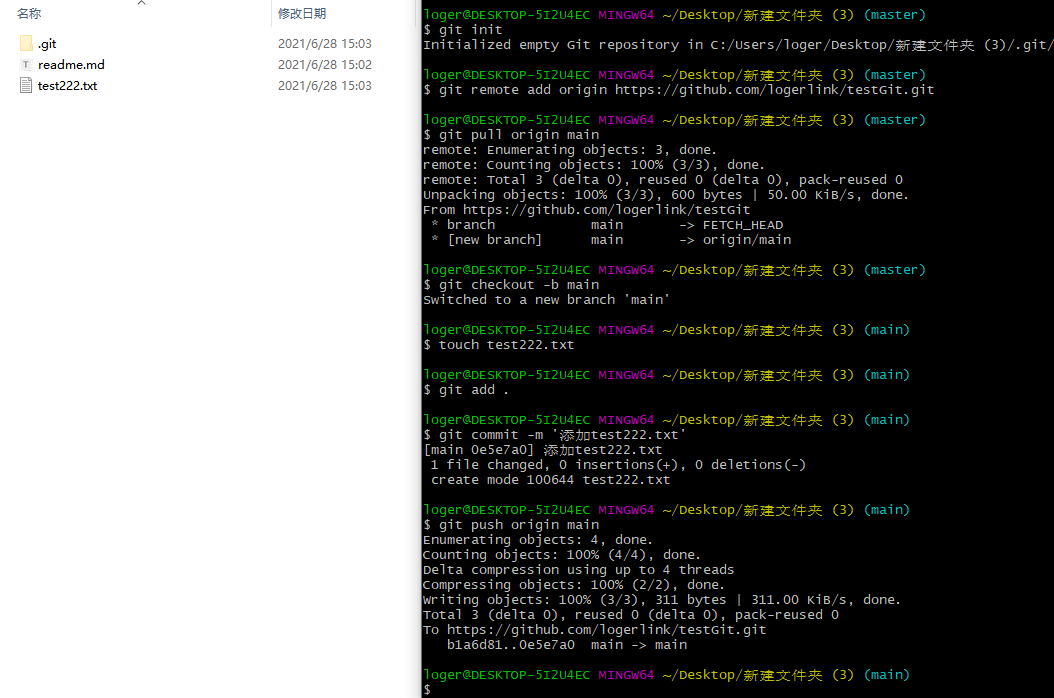This screenshot has width=1054, height=698.
Task: Click the readme.md date 2021/6/28 15:02
Action: (325, 65)
